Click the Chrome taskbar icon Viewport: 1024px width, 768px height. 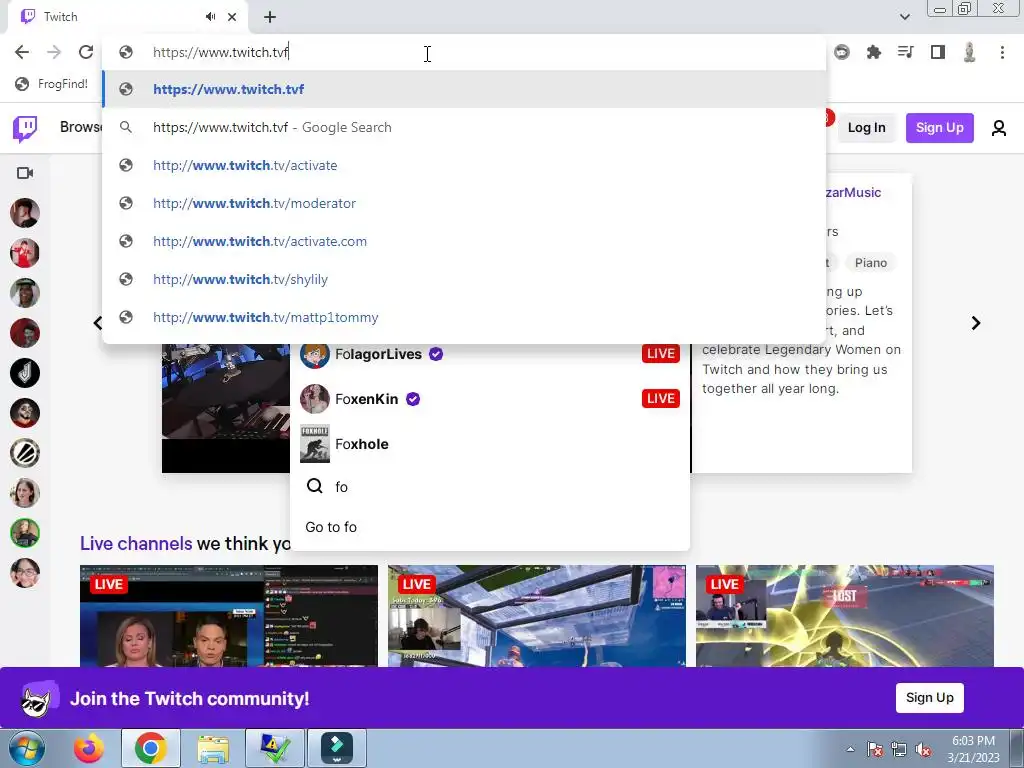pyautogui.click(x=150, y=748)
